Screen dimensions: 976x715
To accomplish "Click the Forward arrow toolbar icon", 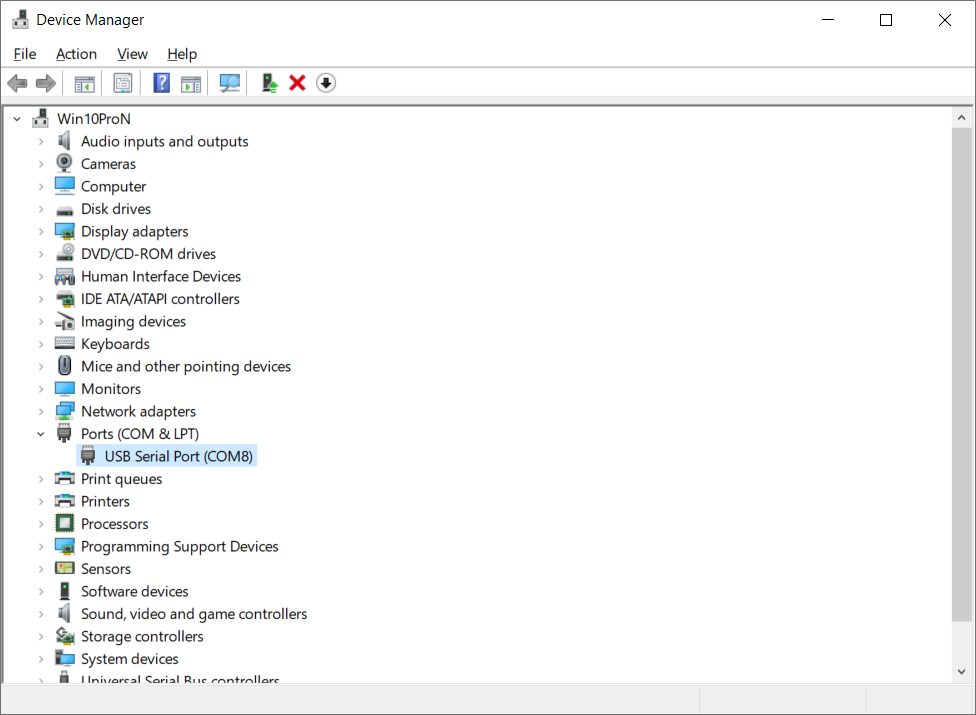I will tap(46, 83).
